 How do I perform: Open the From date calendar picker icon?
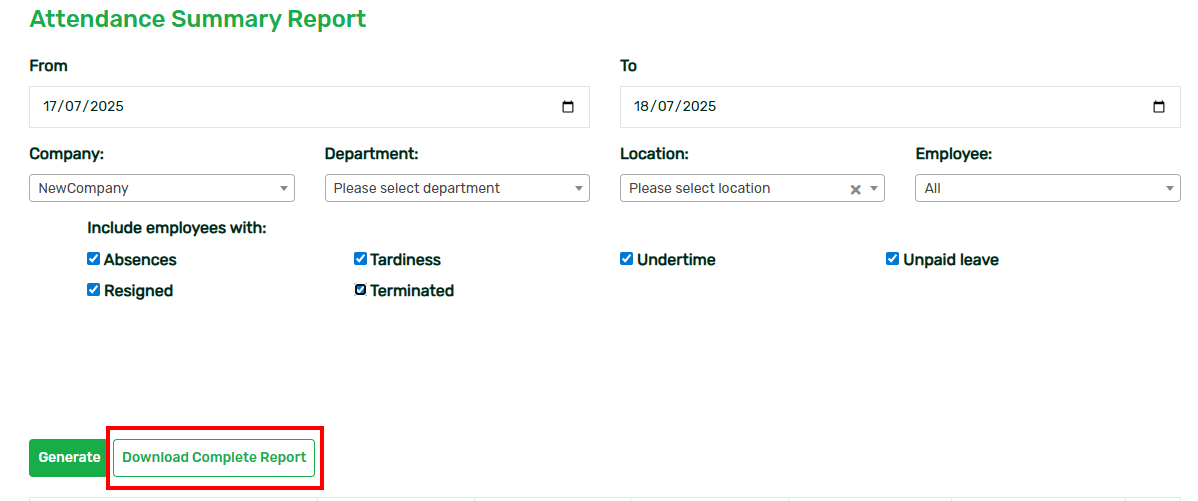tap(568, 107)
